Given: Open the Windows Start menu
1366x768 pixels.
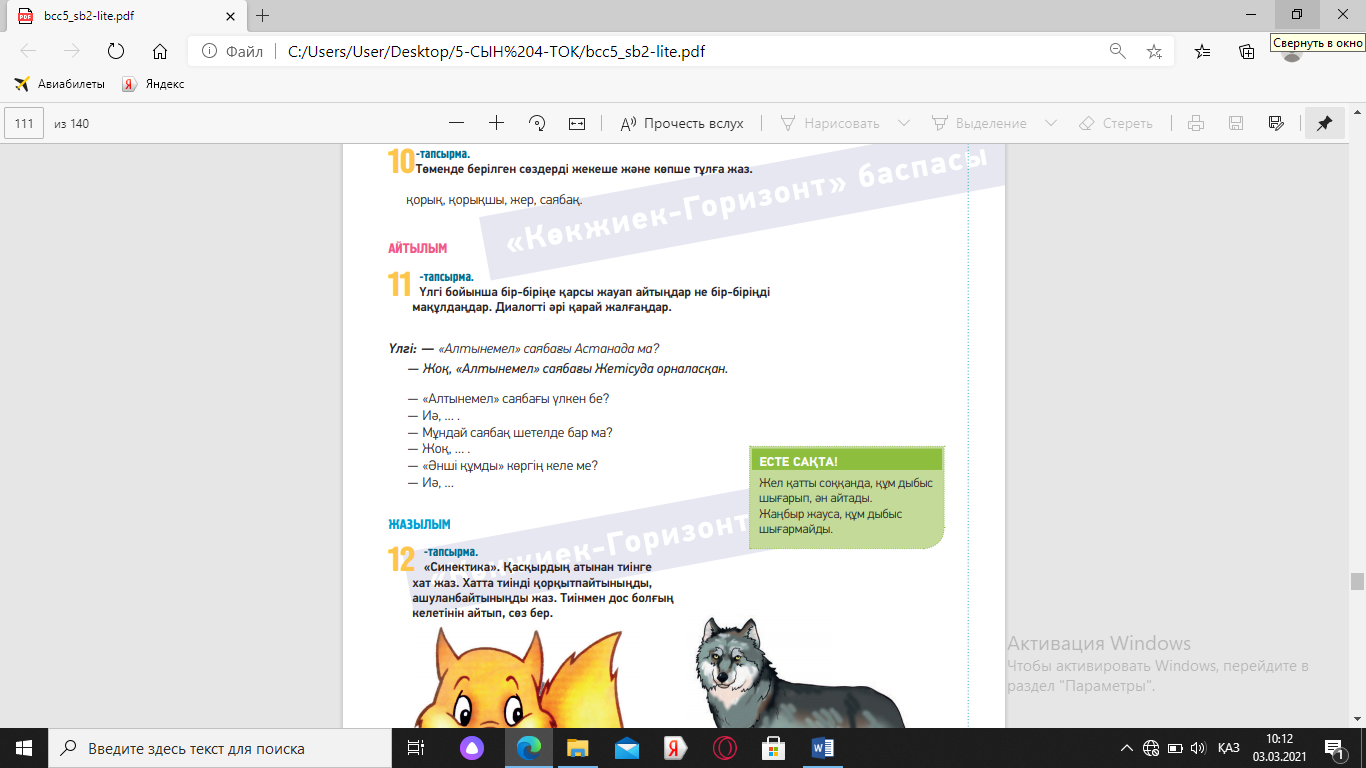Looking at the screenshot, I should [x=24, y=748].
